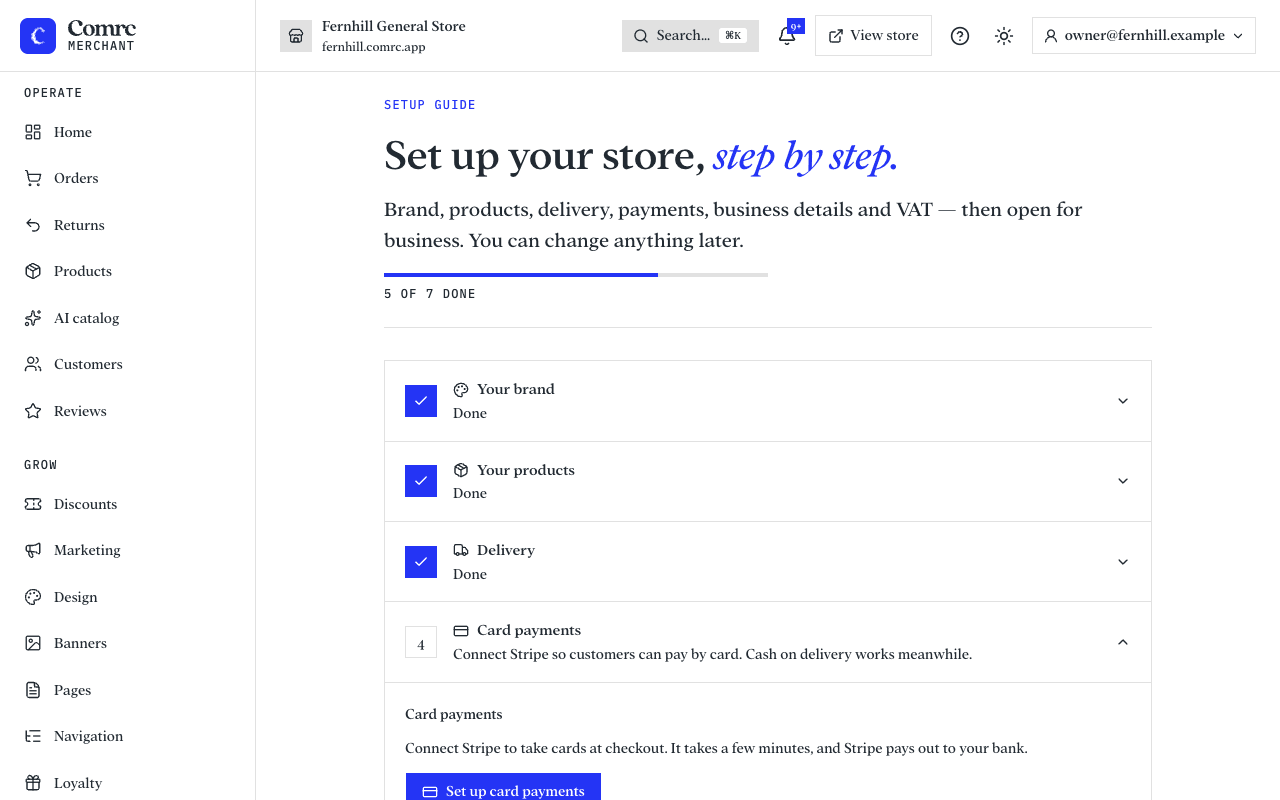1280x800 pixels.
Task: Click the Discounts ticket icon
Action: [x=33, y=504]
